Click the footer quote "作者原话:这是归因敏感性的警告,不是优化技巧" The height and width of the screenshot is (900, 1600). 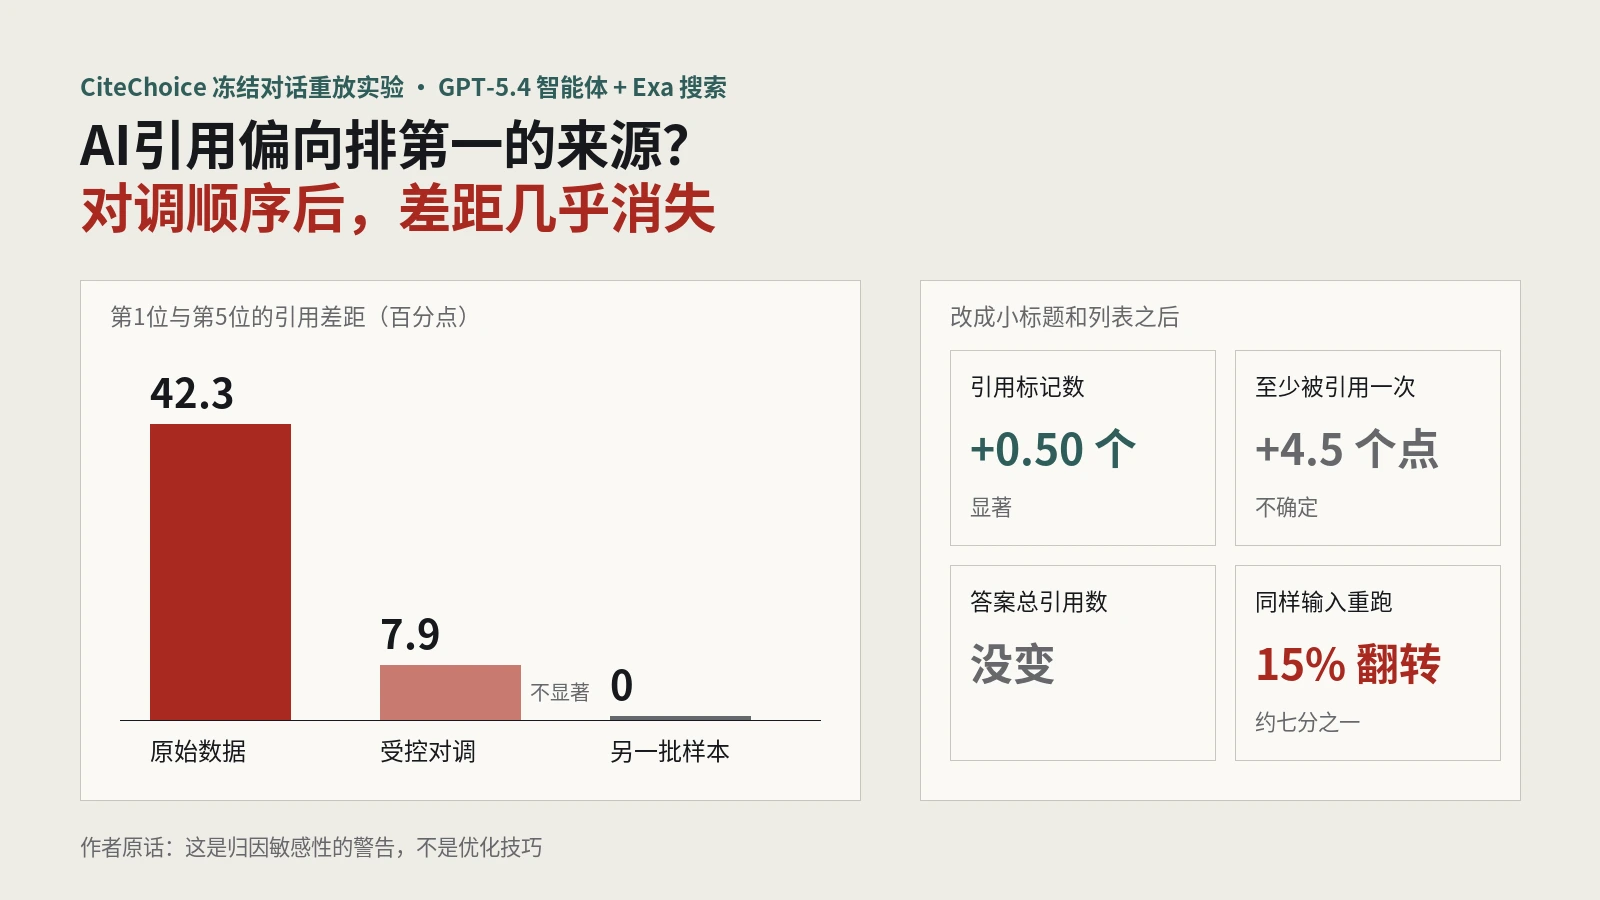coord(311,848)
